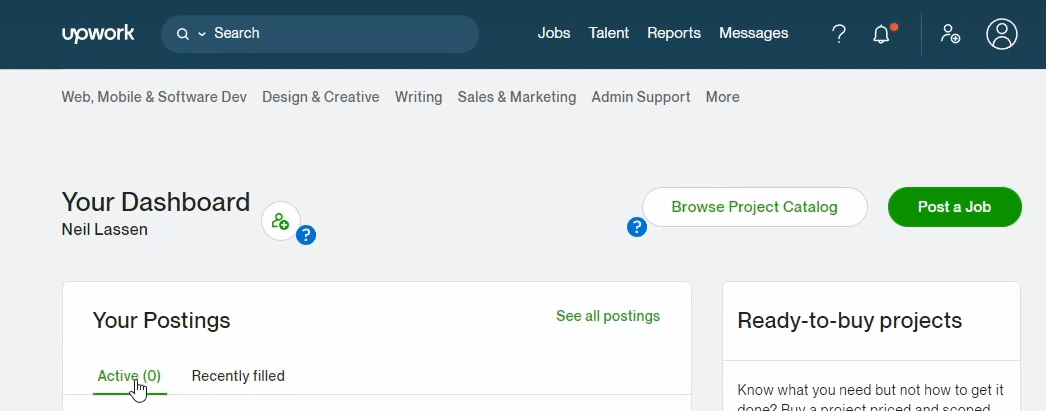Click the Upwork logo
The image size is (1046, 411).
coord(98,33)
